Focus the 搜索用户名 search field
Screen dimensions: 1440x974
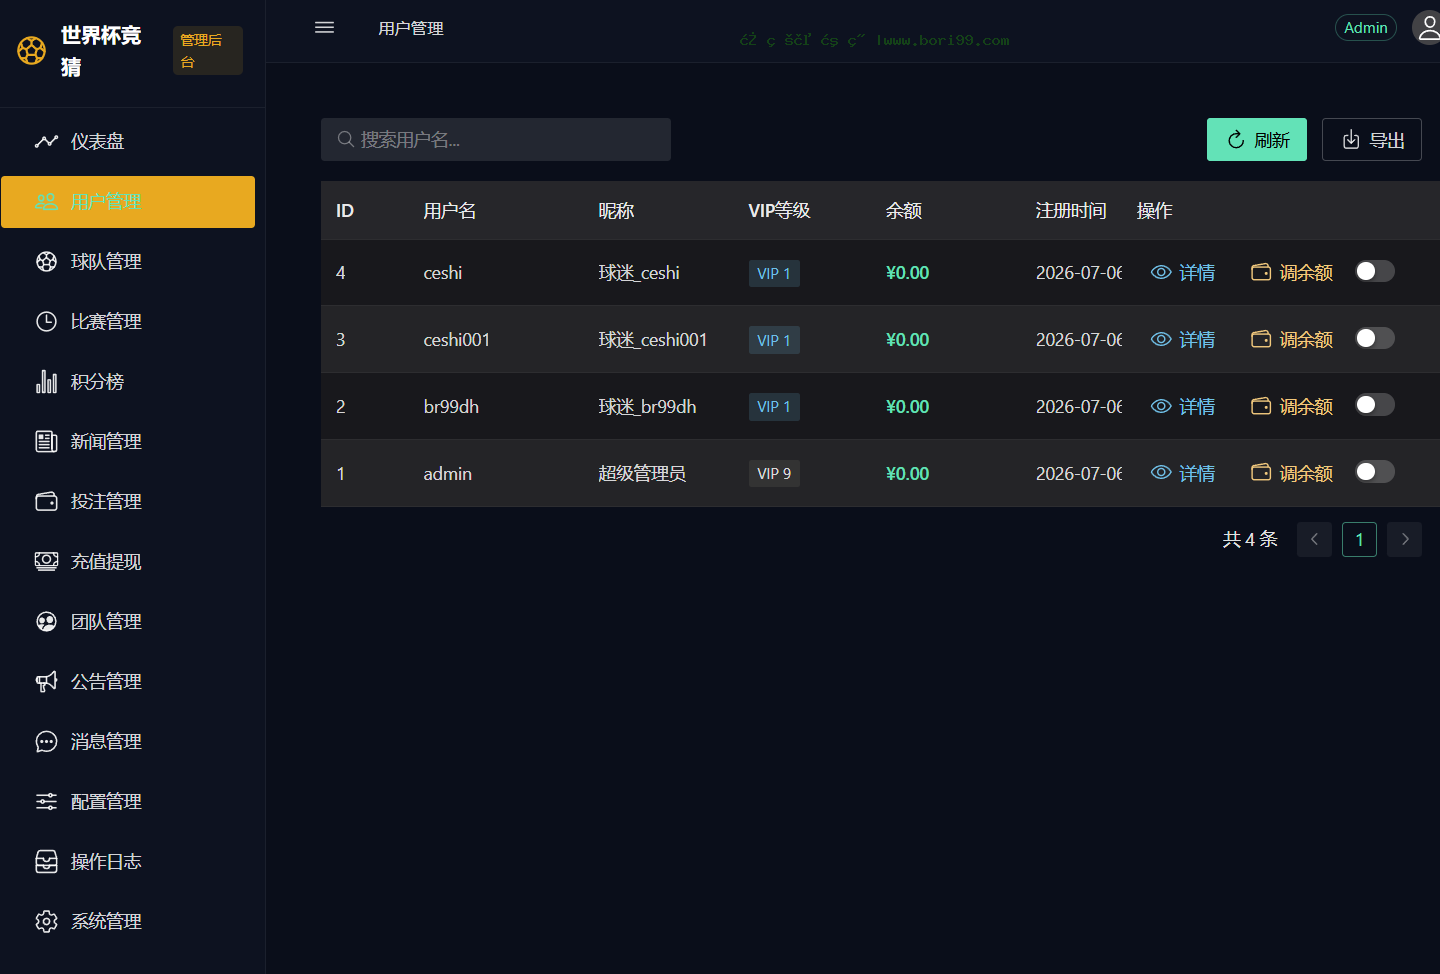click(x=496, y=140)
